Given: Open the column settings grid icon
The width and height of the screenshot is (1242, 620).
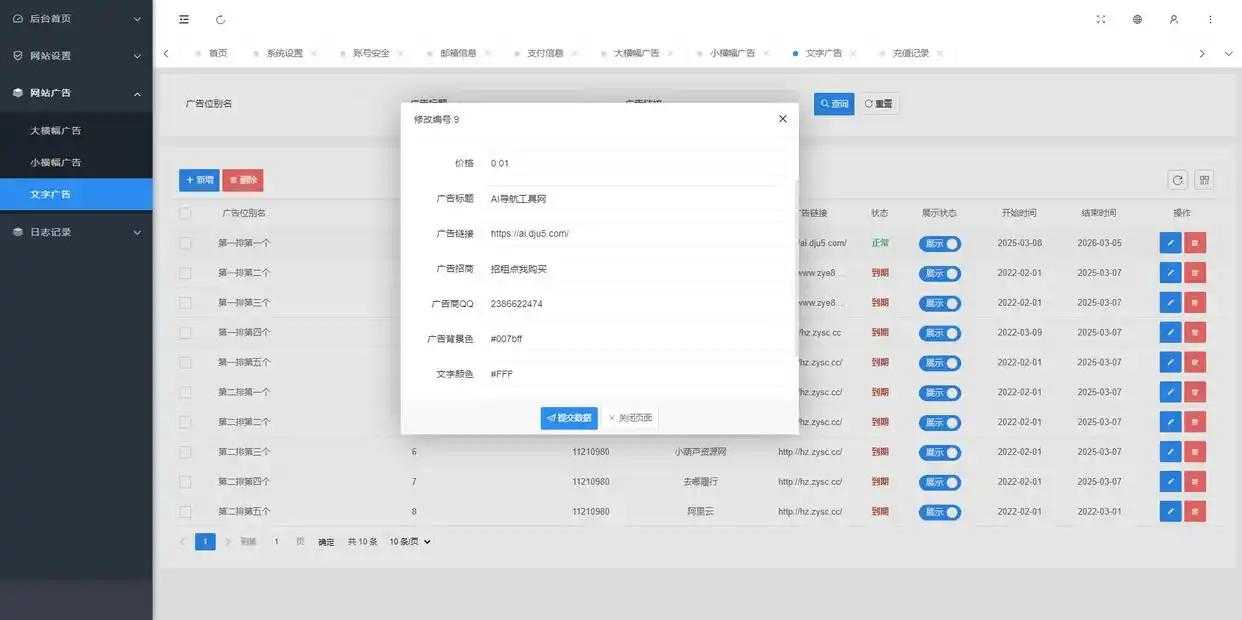Looking at the screenshot, I should click(x=1204, y=180).
